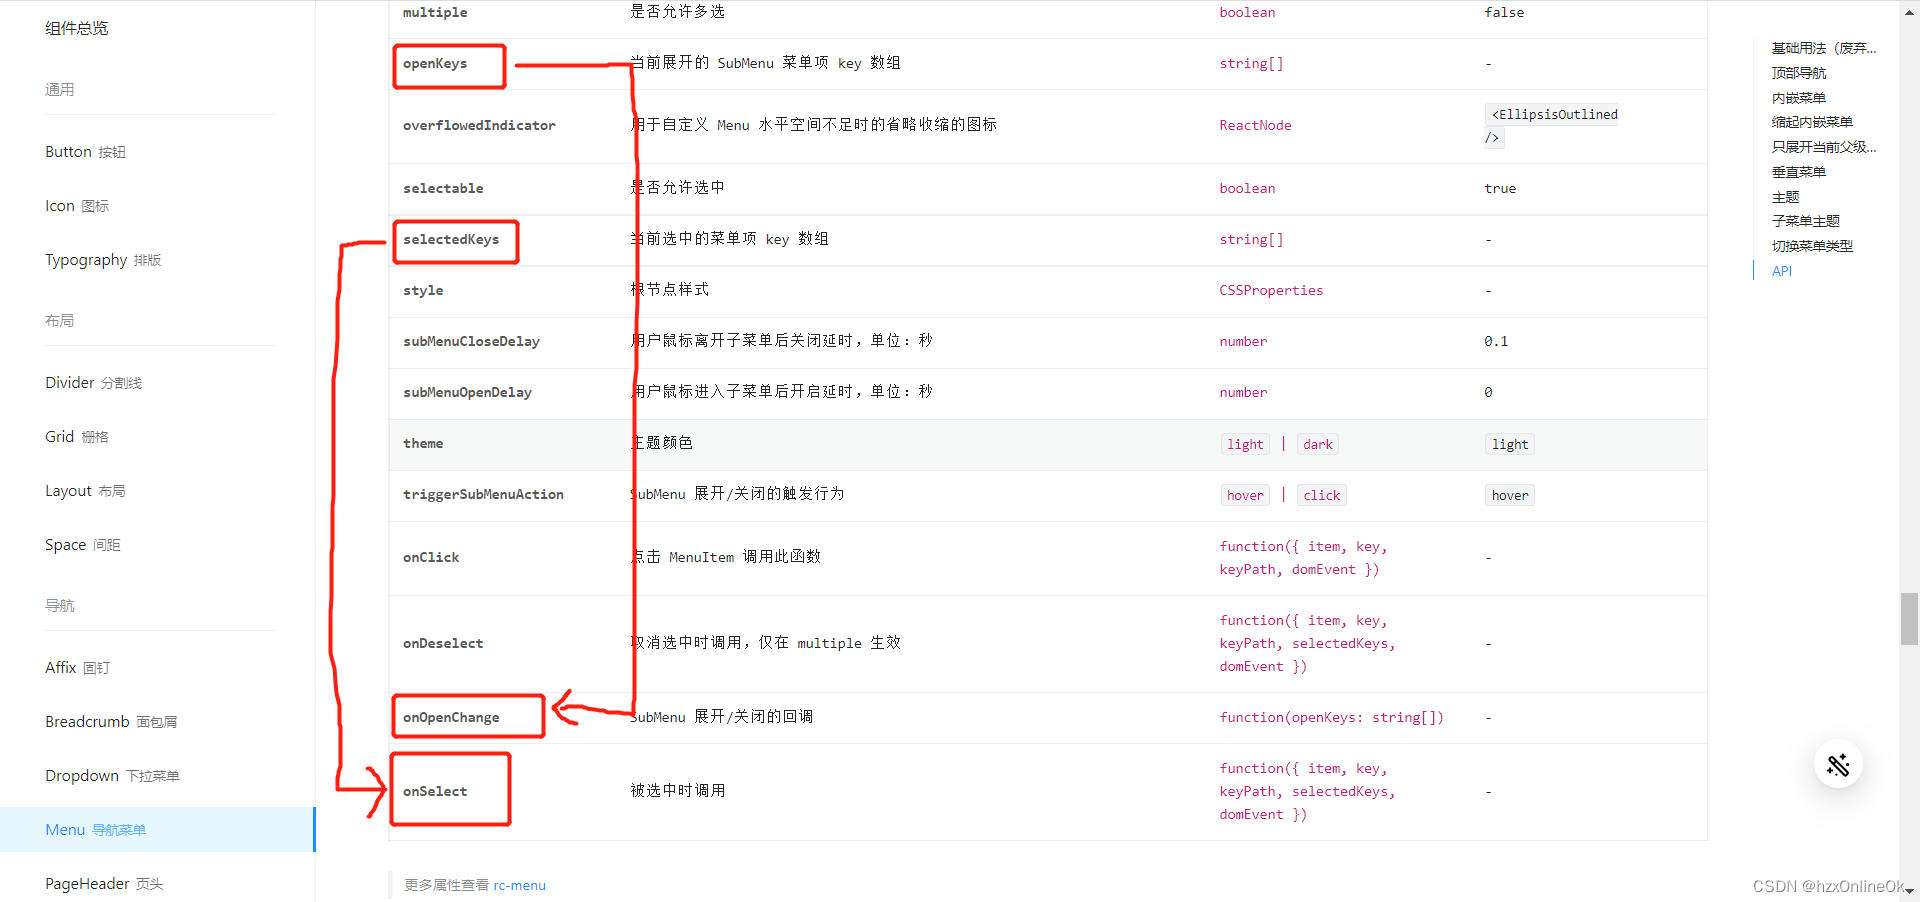
Task: Click selectable property name
Action: [443, 188]
